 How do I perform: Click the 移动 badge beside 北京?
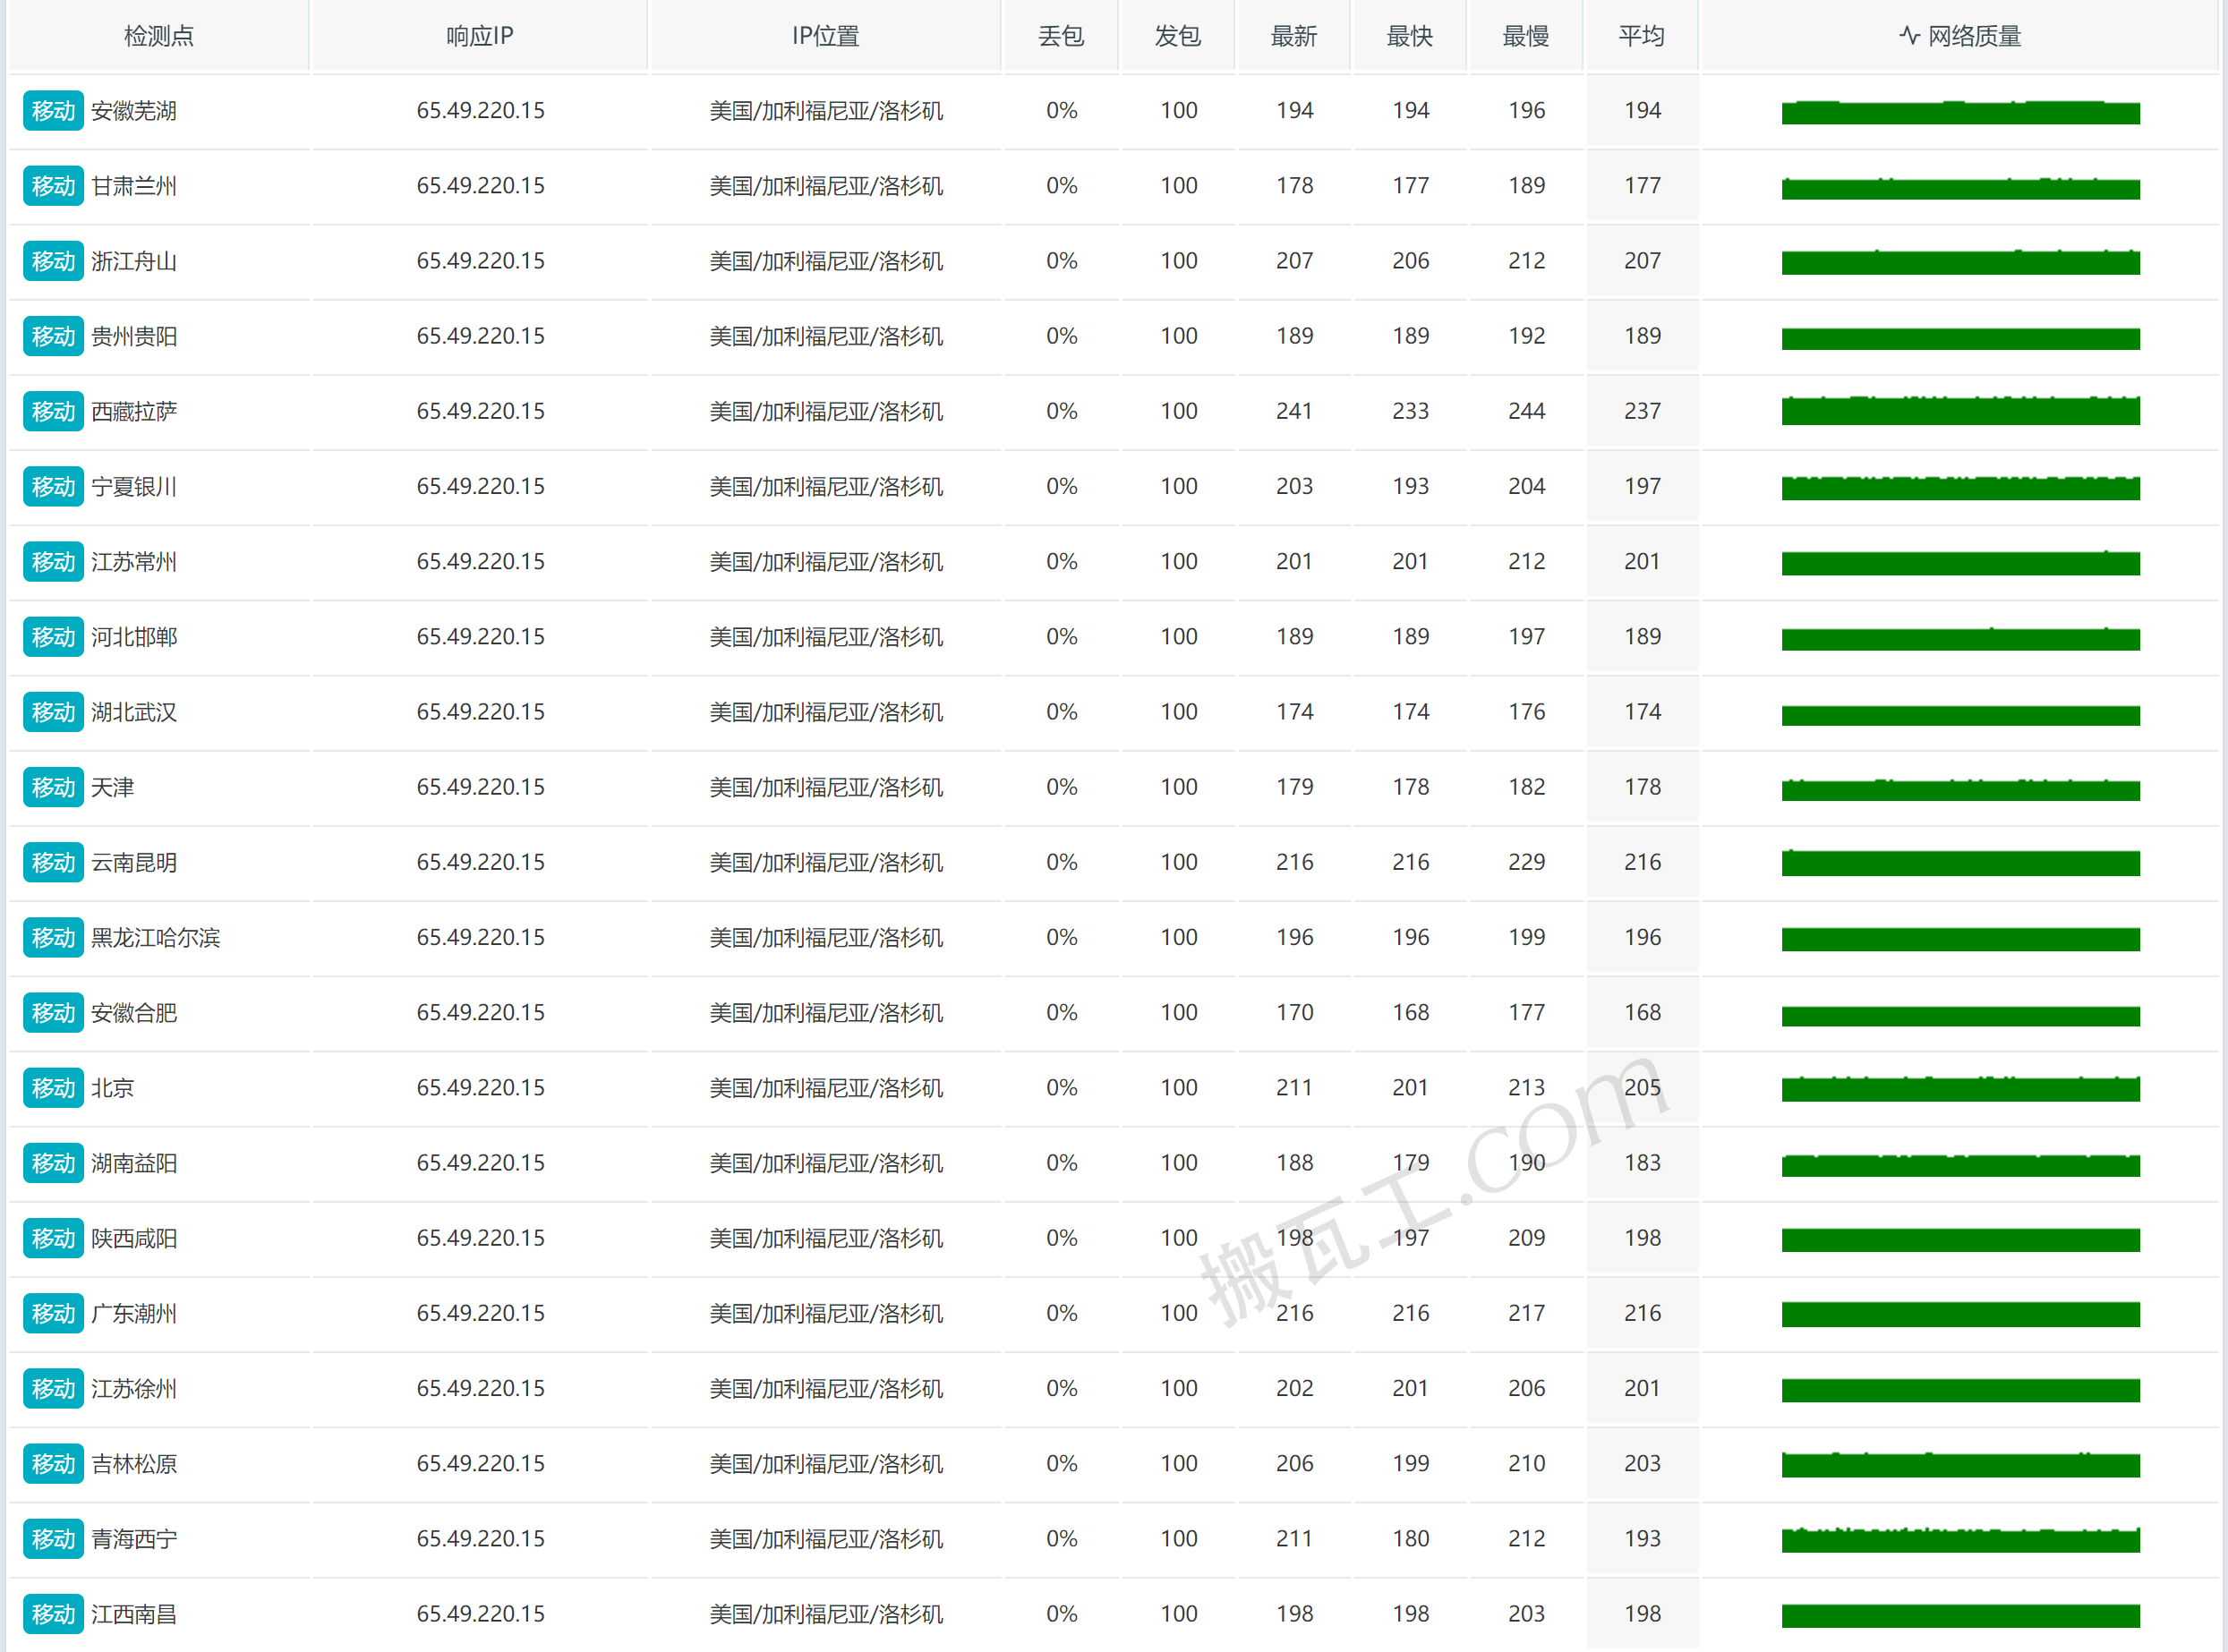(x=53, y=1088)
